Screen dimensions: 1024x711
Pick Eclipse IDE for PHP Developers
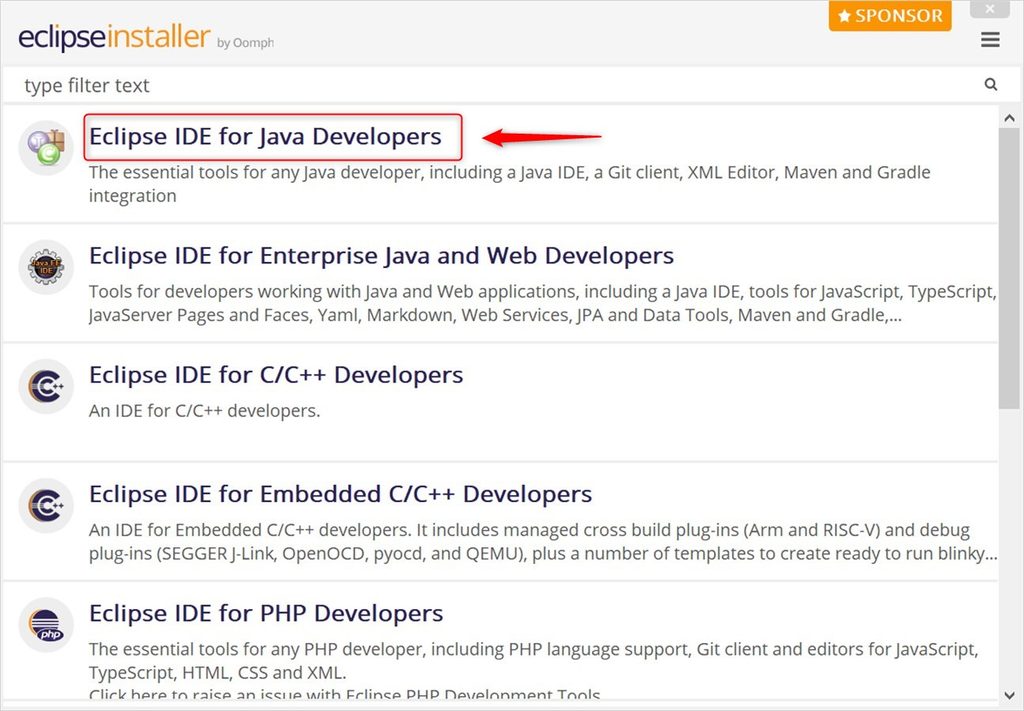click(x=266, y=614)
